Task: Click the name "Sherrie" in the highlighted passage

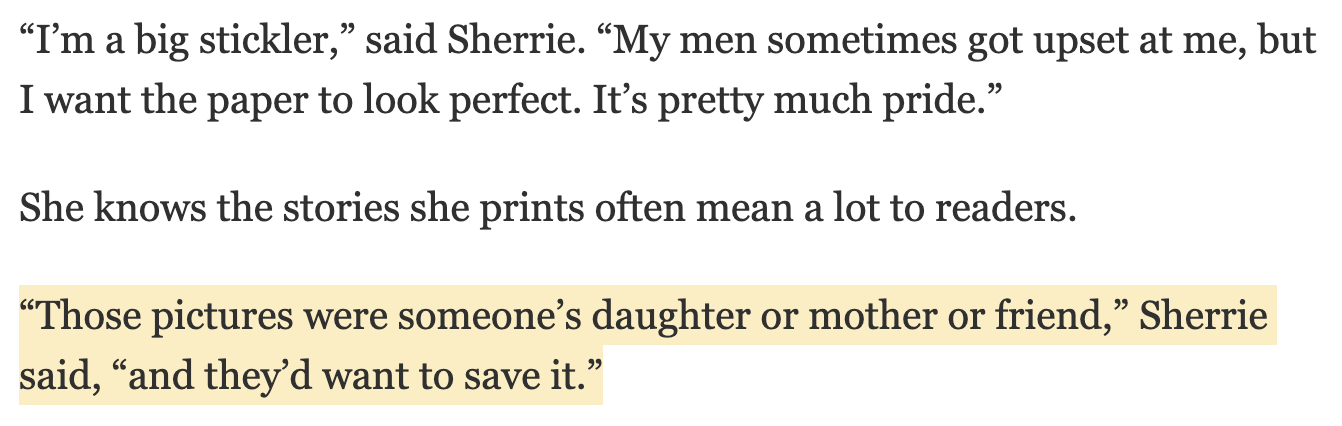Action: 1204,318
